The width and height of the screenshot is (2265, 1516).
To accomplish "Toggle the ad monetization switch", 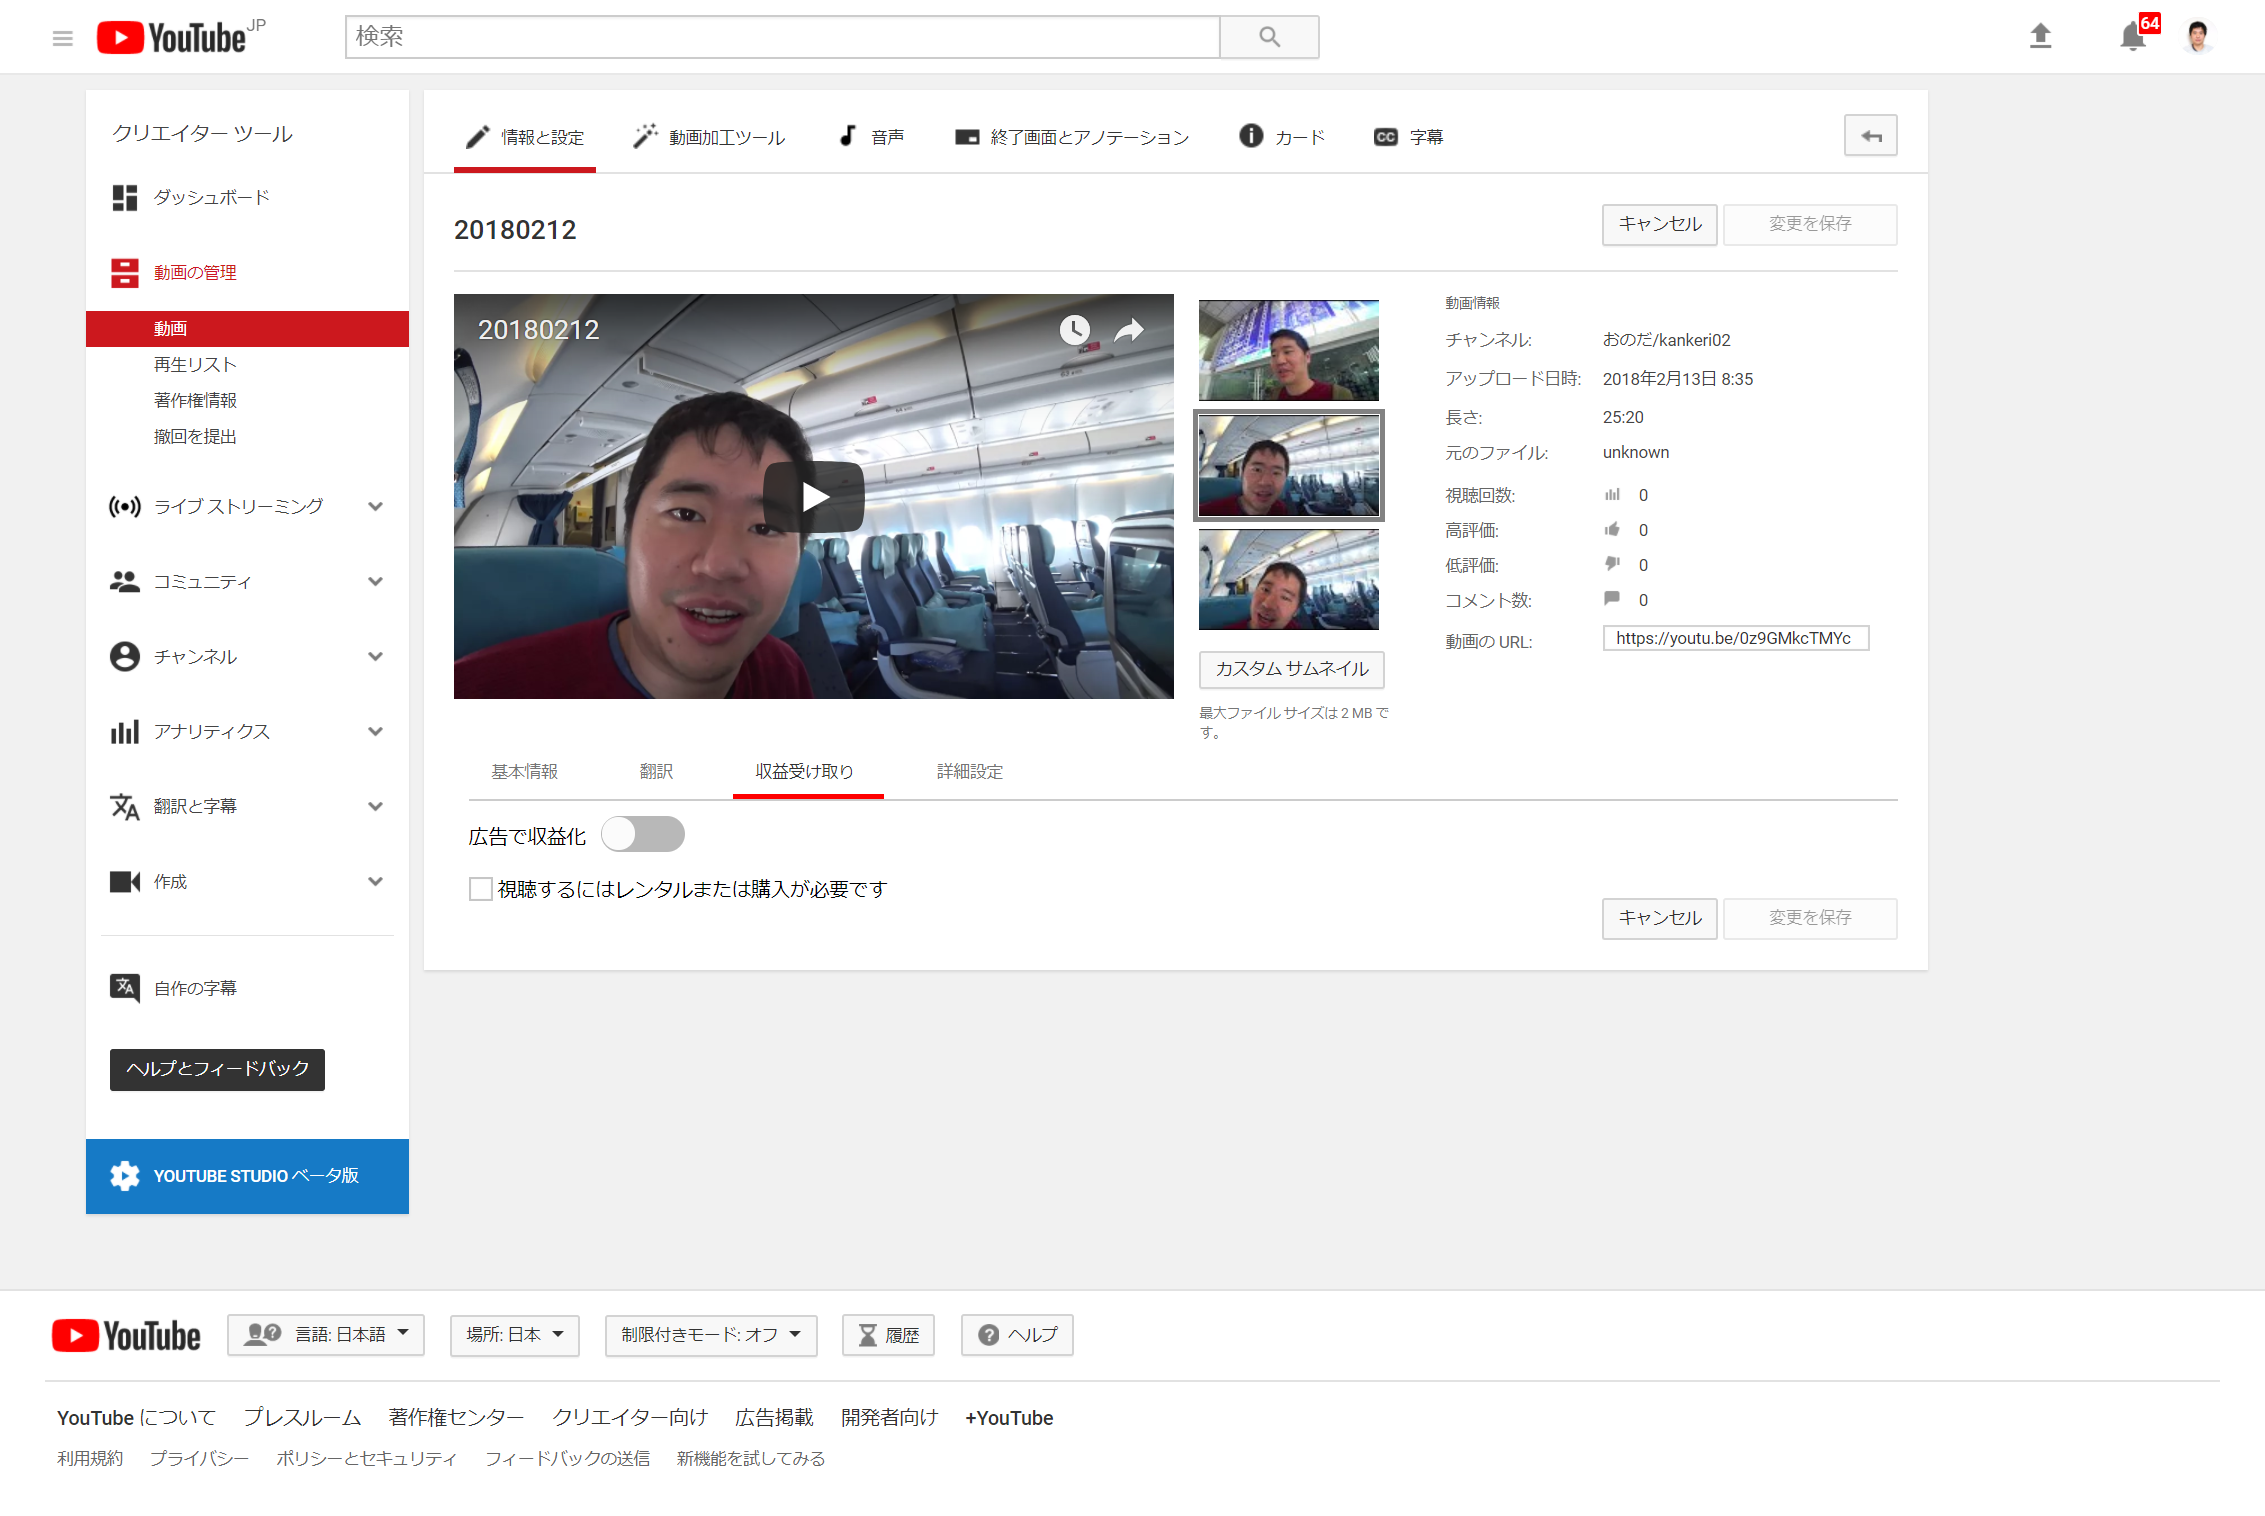I will (643, 834).
